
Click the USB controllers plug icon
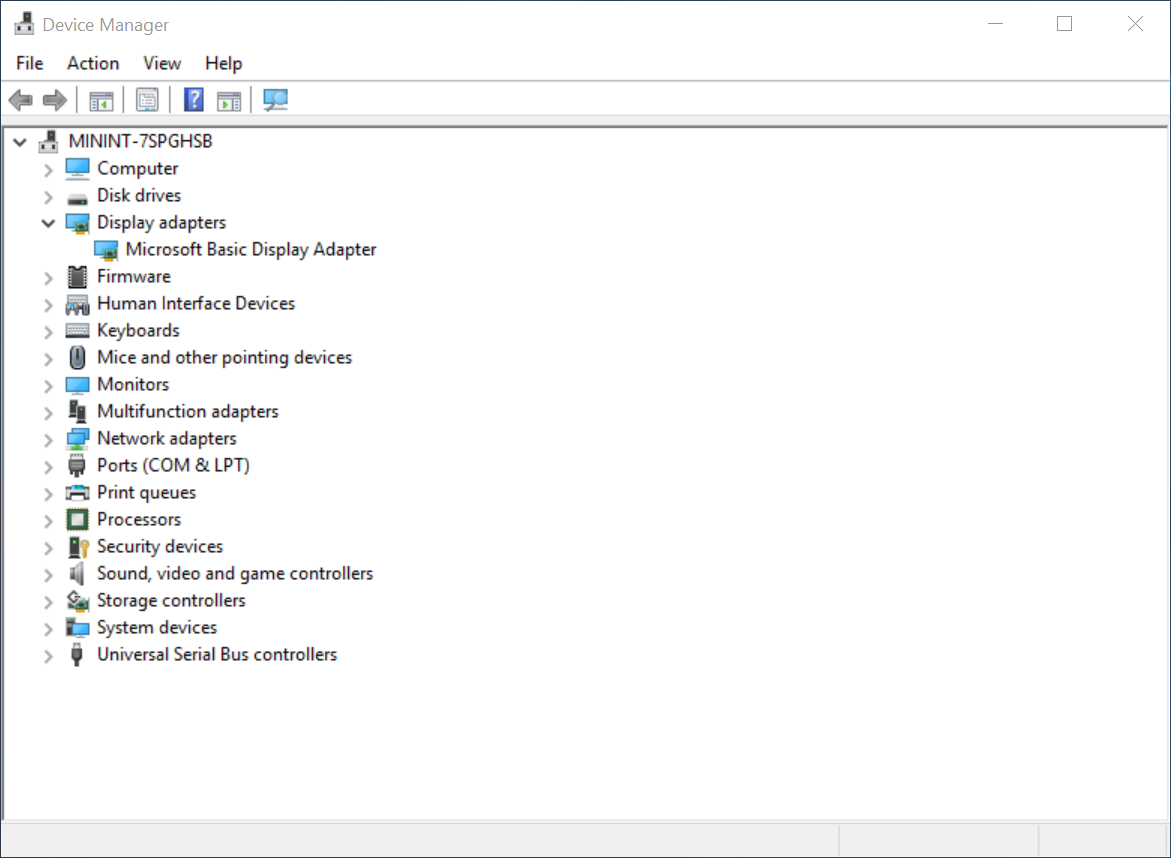pos(76,655)
